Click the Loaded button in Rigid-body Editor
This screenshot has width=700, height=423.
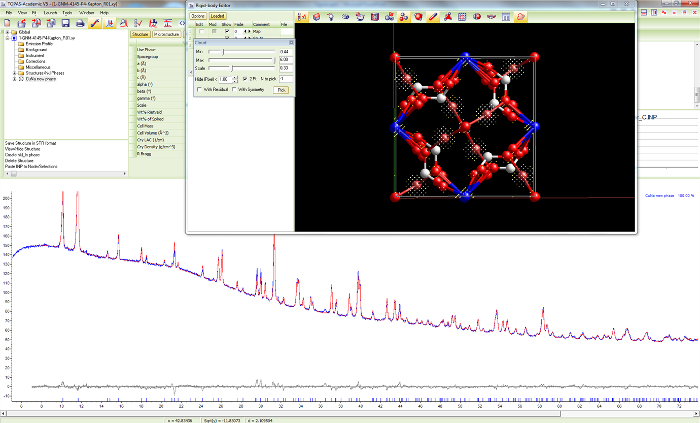tap(217, 17)
